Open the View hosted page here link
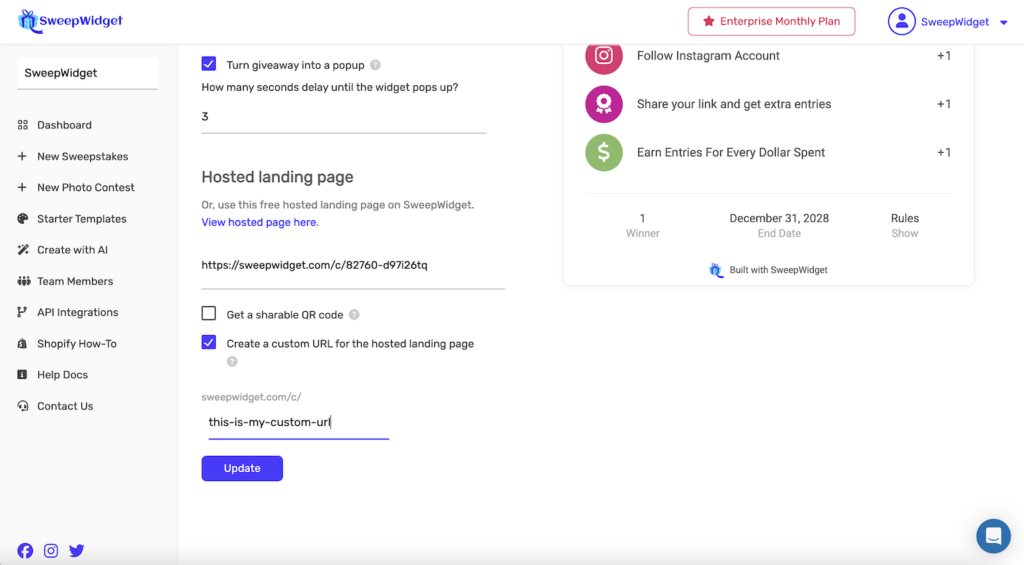This screenshot has width=1024, height=565. tap(260, 222)
